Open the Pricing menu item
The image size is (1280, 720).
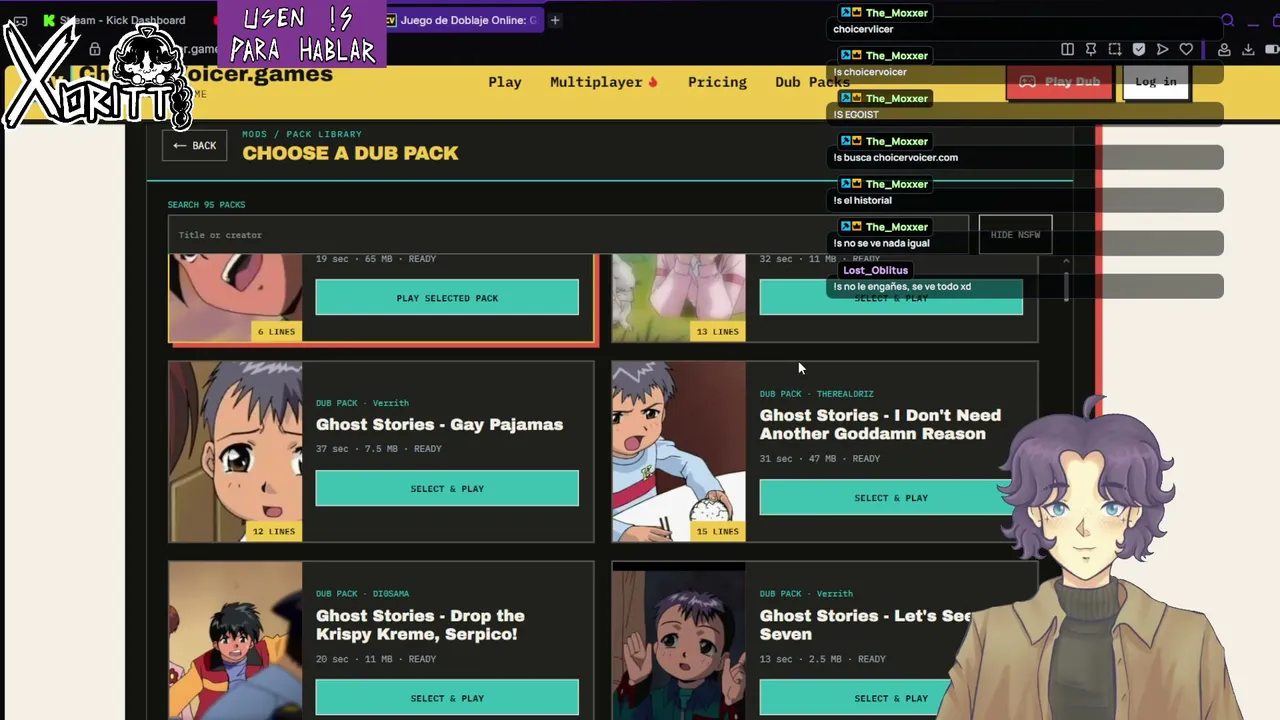click(x=717, y=82)
